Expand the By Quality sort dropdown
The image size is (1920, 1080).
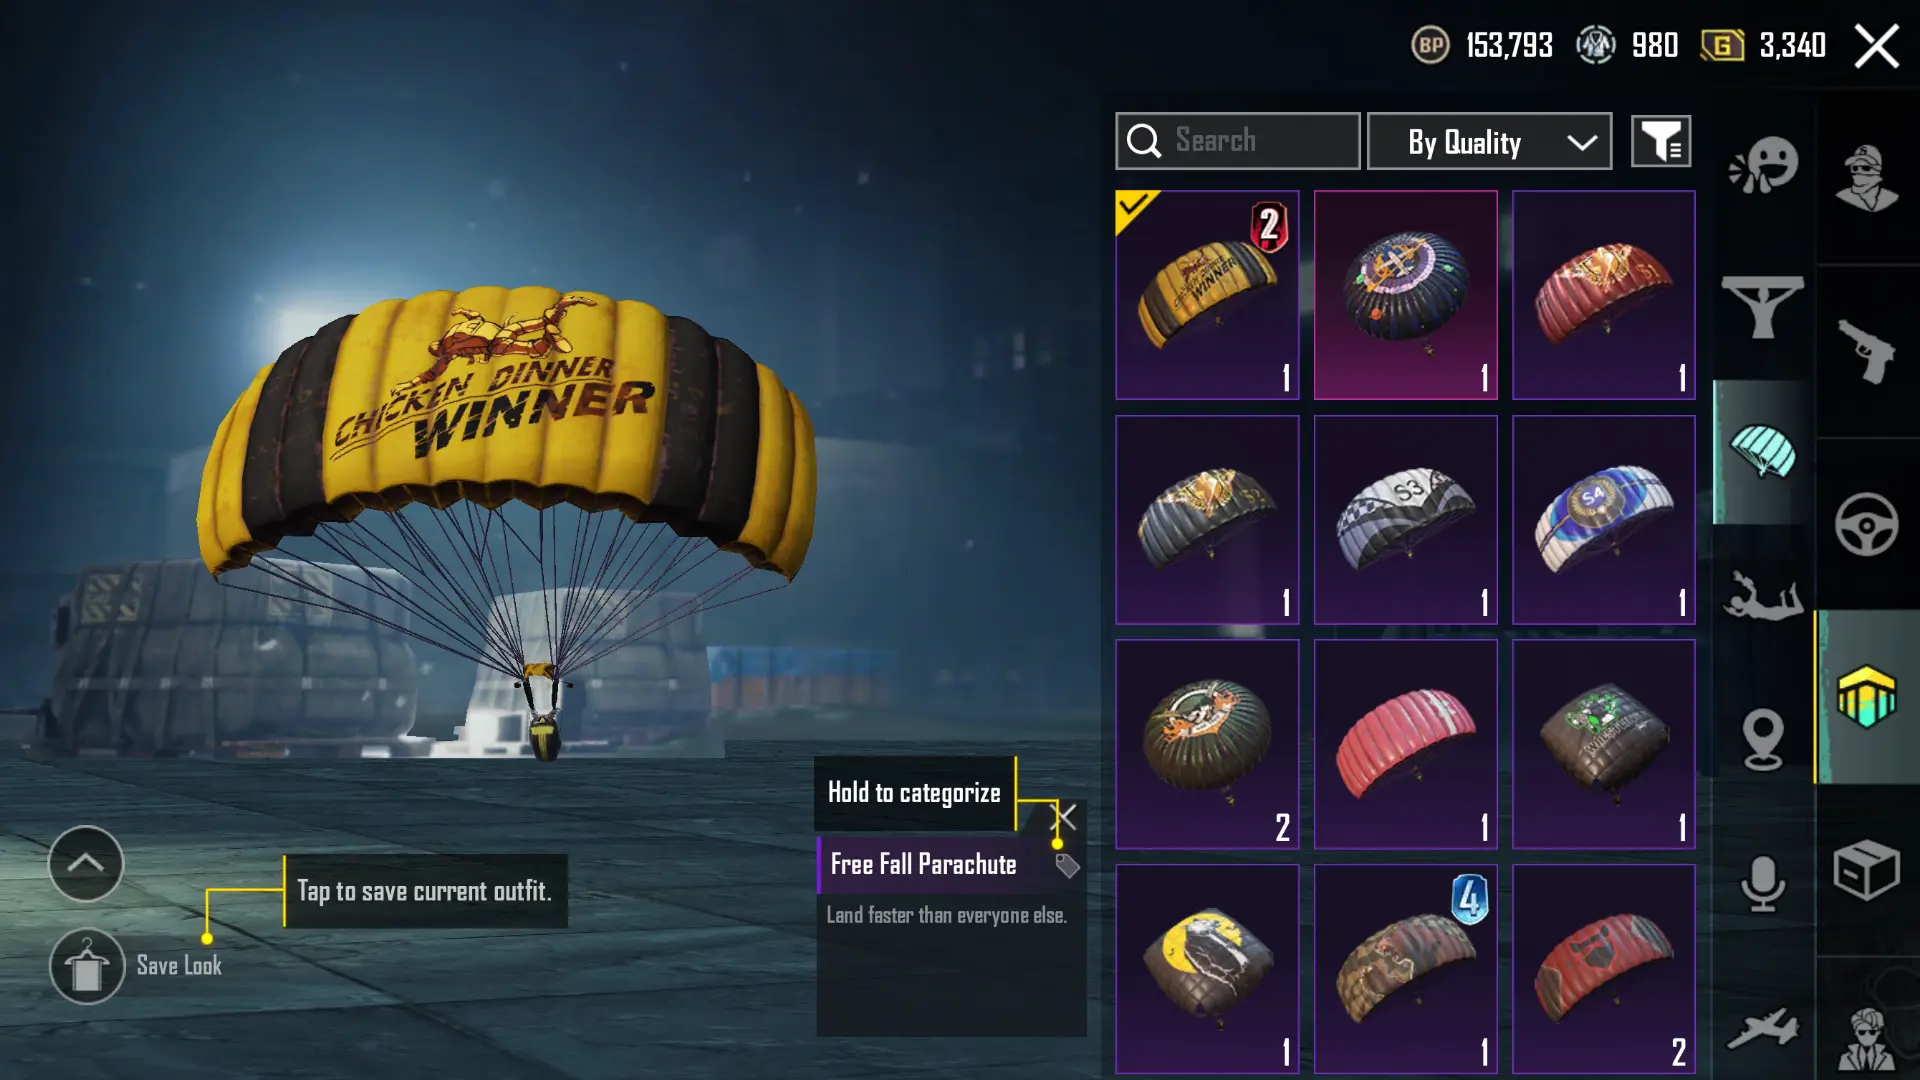click(1489, 141)
